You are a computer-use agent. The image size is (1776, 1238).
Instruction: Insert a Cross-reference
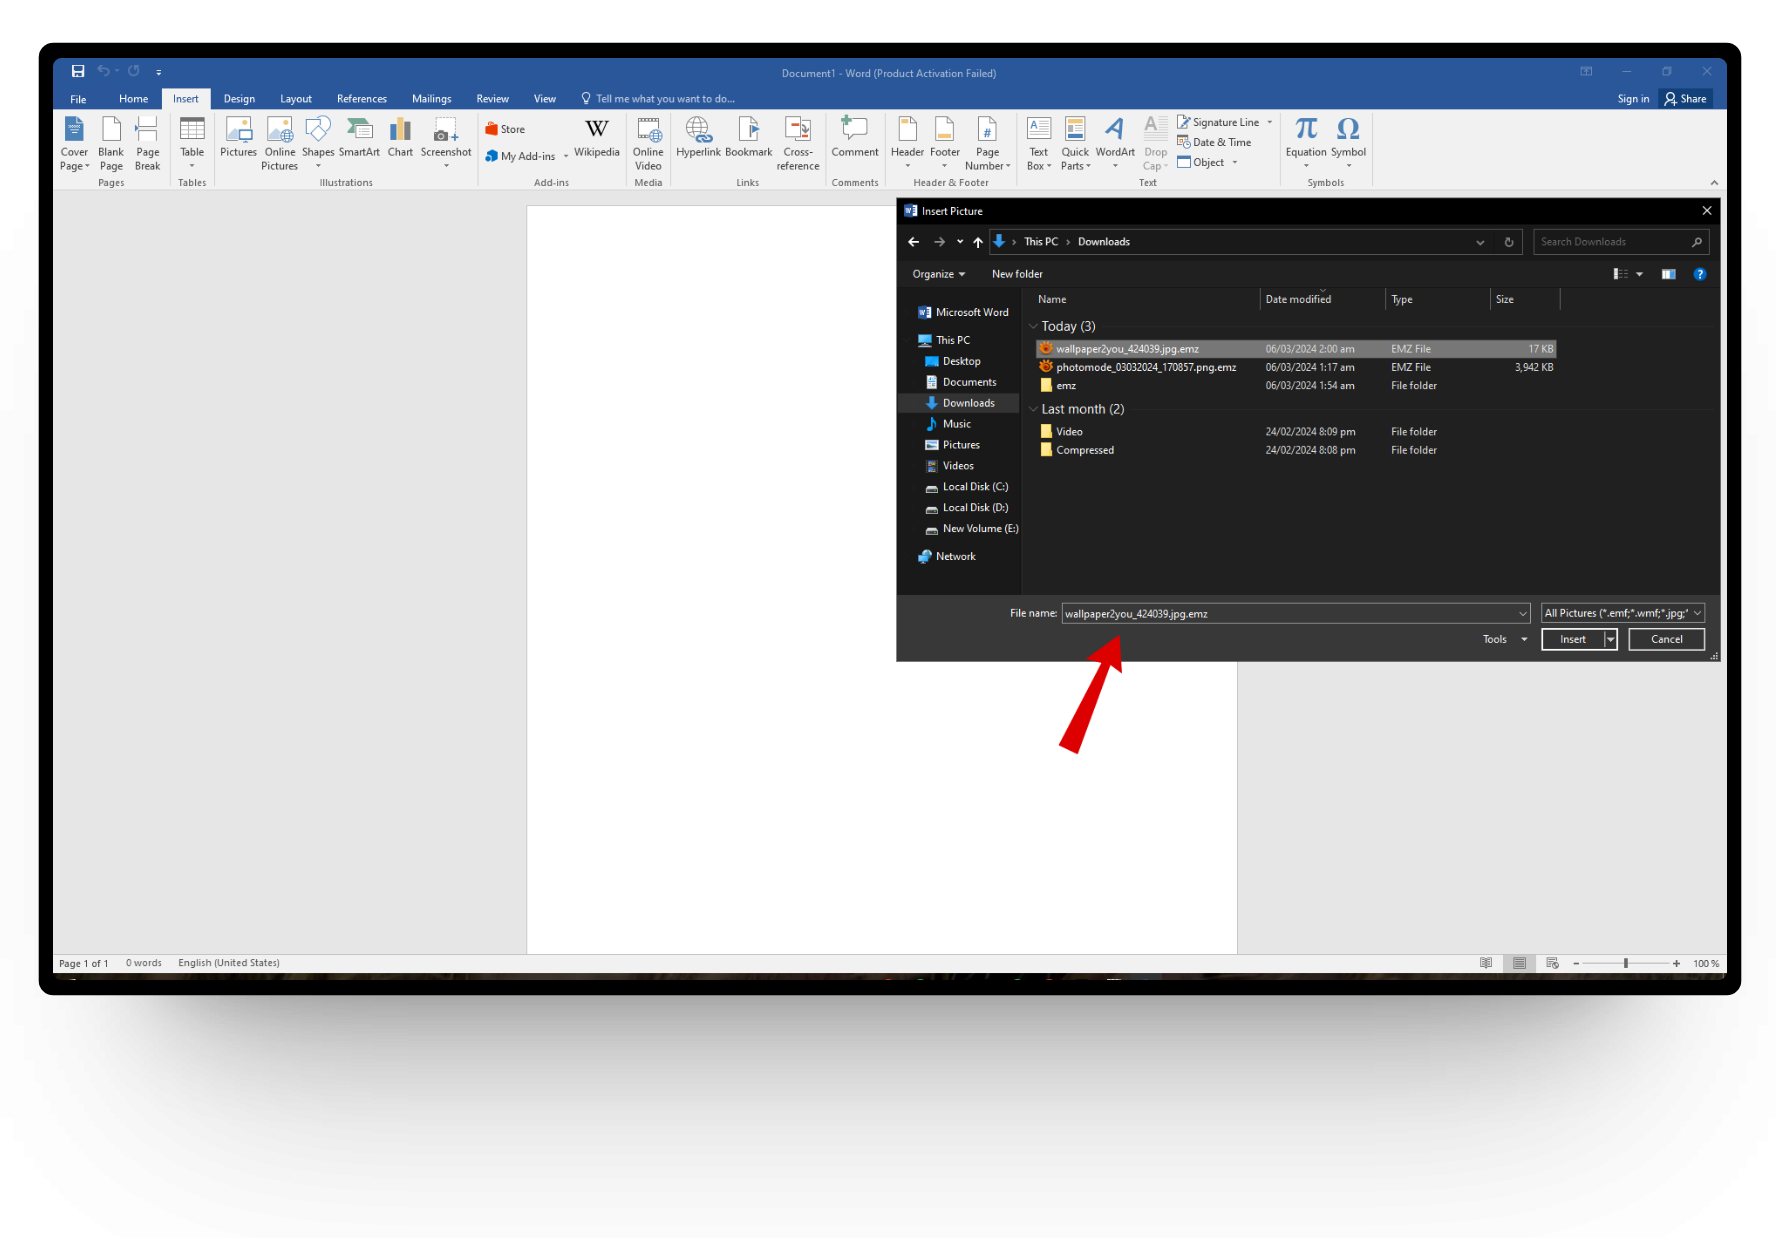coord(798,144)
